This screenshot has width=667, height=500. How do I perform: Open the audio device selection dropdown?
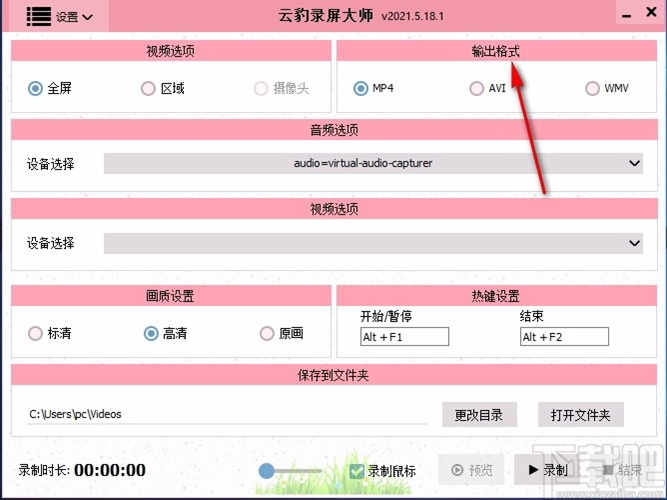pos(373,163)
